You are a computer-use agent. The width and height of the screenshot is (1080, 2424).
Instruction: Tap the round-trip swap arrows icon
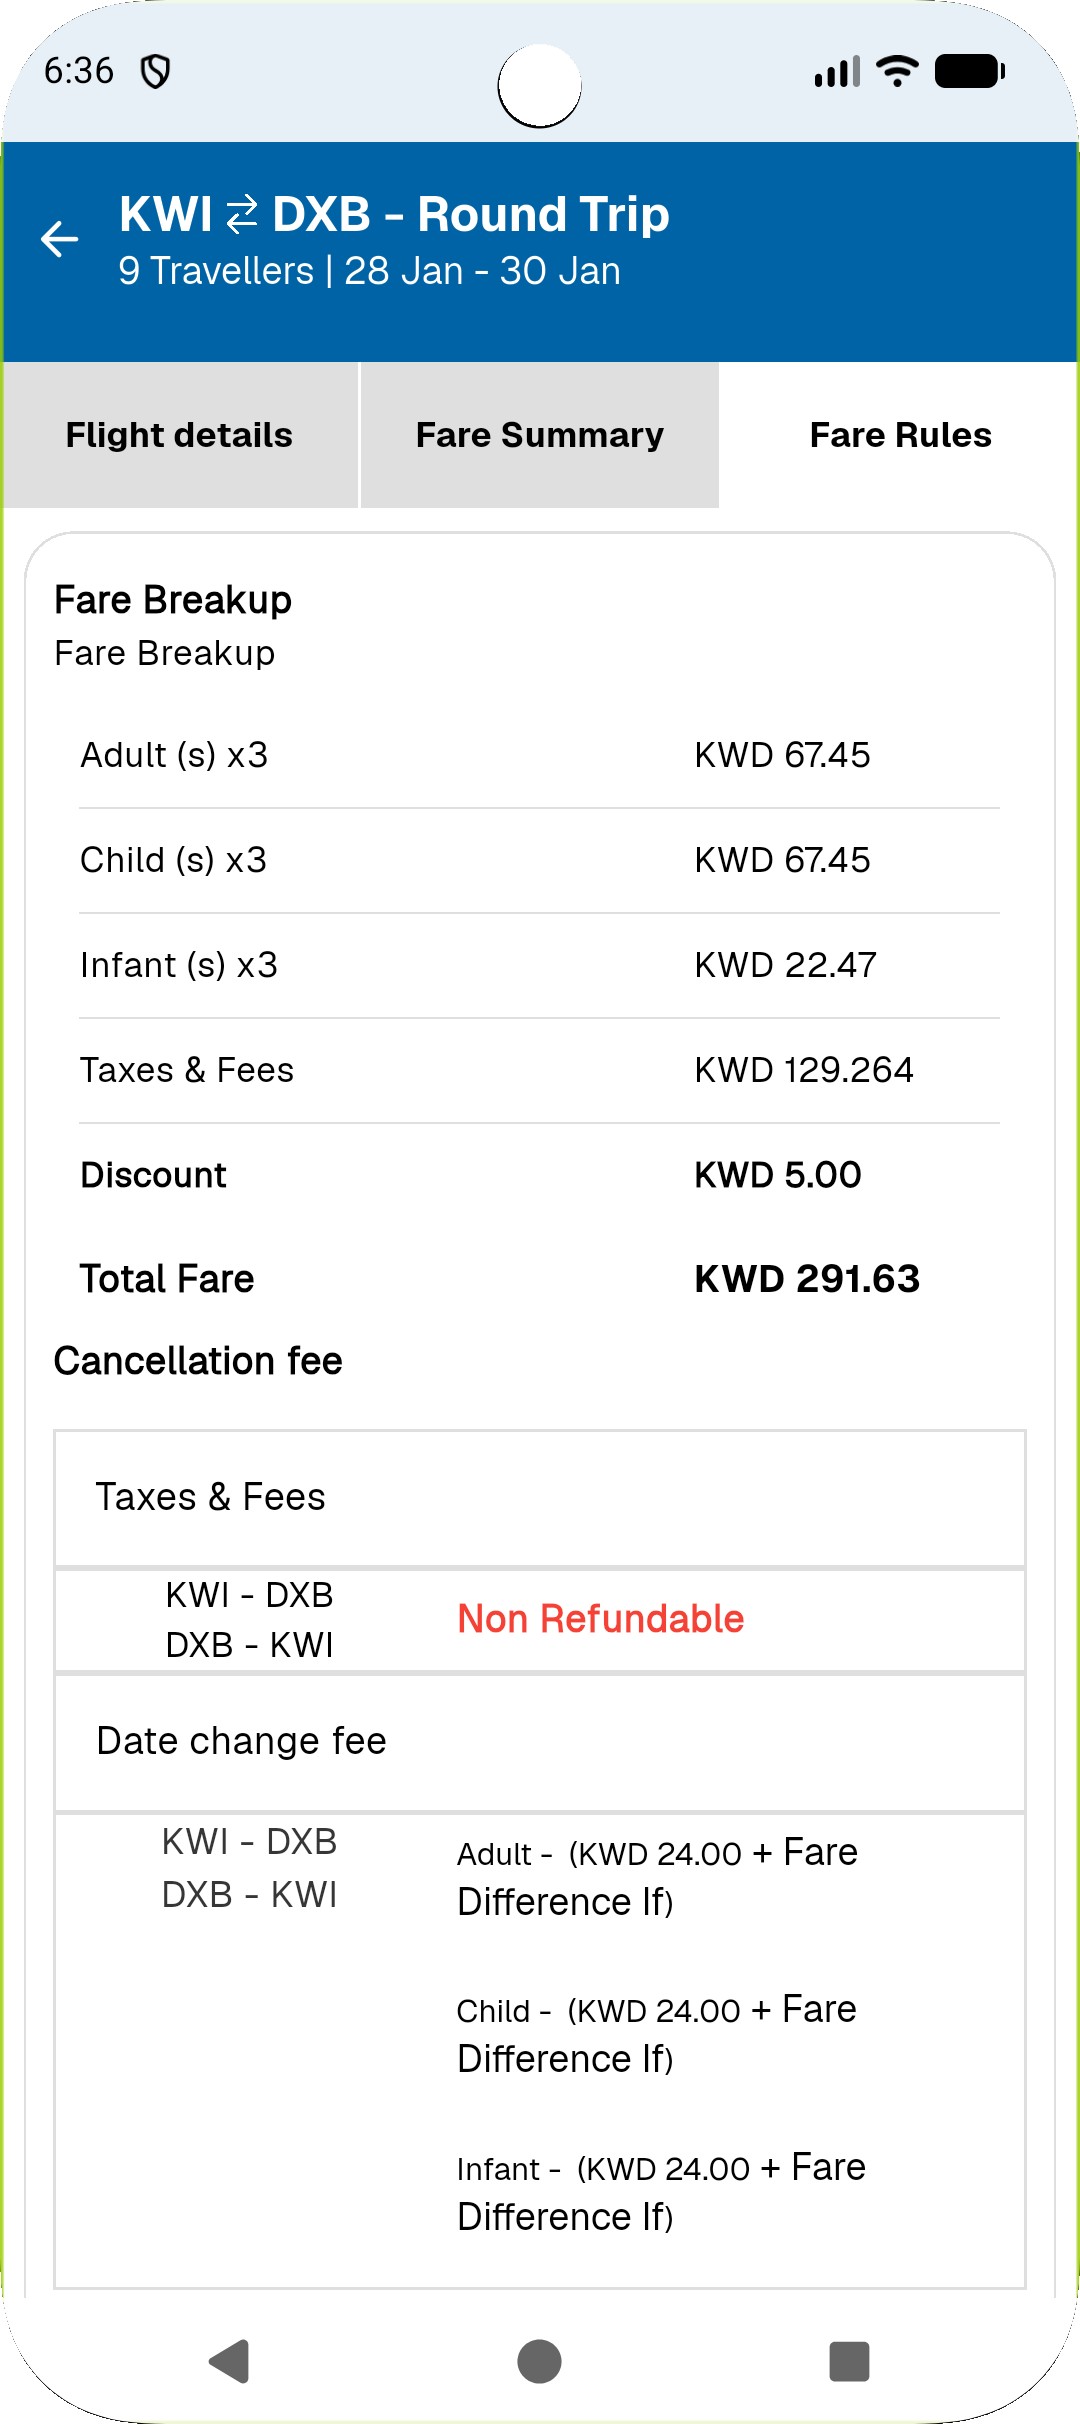[x=242, y=215]
